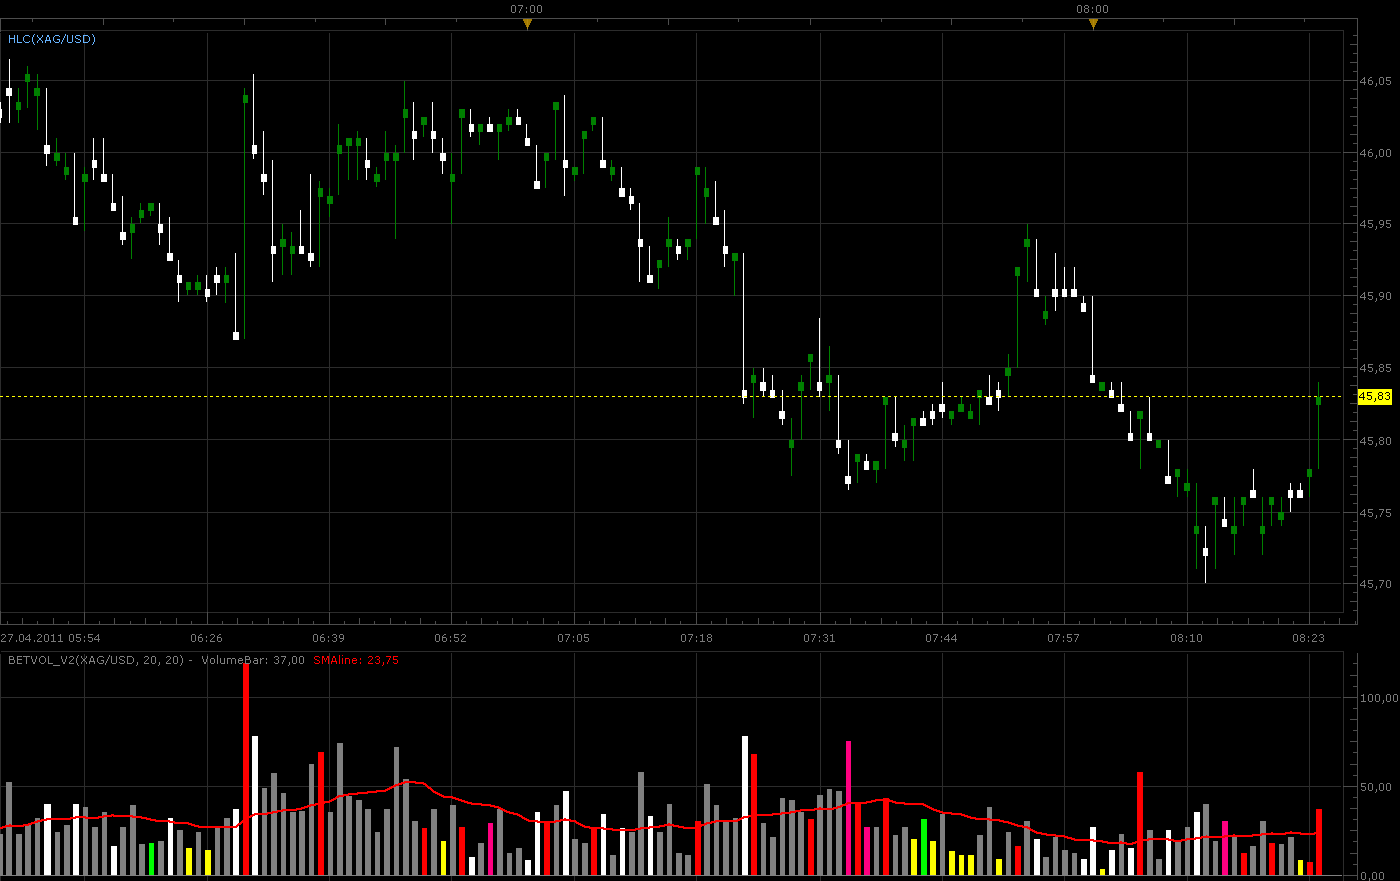Click the 07:00 hour marker triangle
The height and width of the screenshot is (881, 1400).
527,24
